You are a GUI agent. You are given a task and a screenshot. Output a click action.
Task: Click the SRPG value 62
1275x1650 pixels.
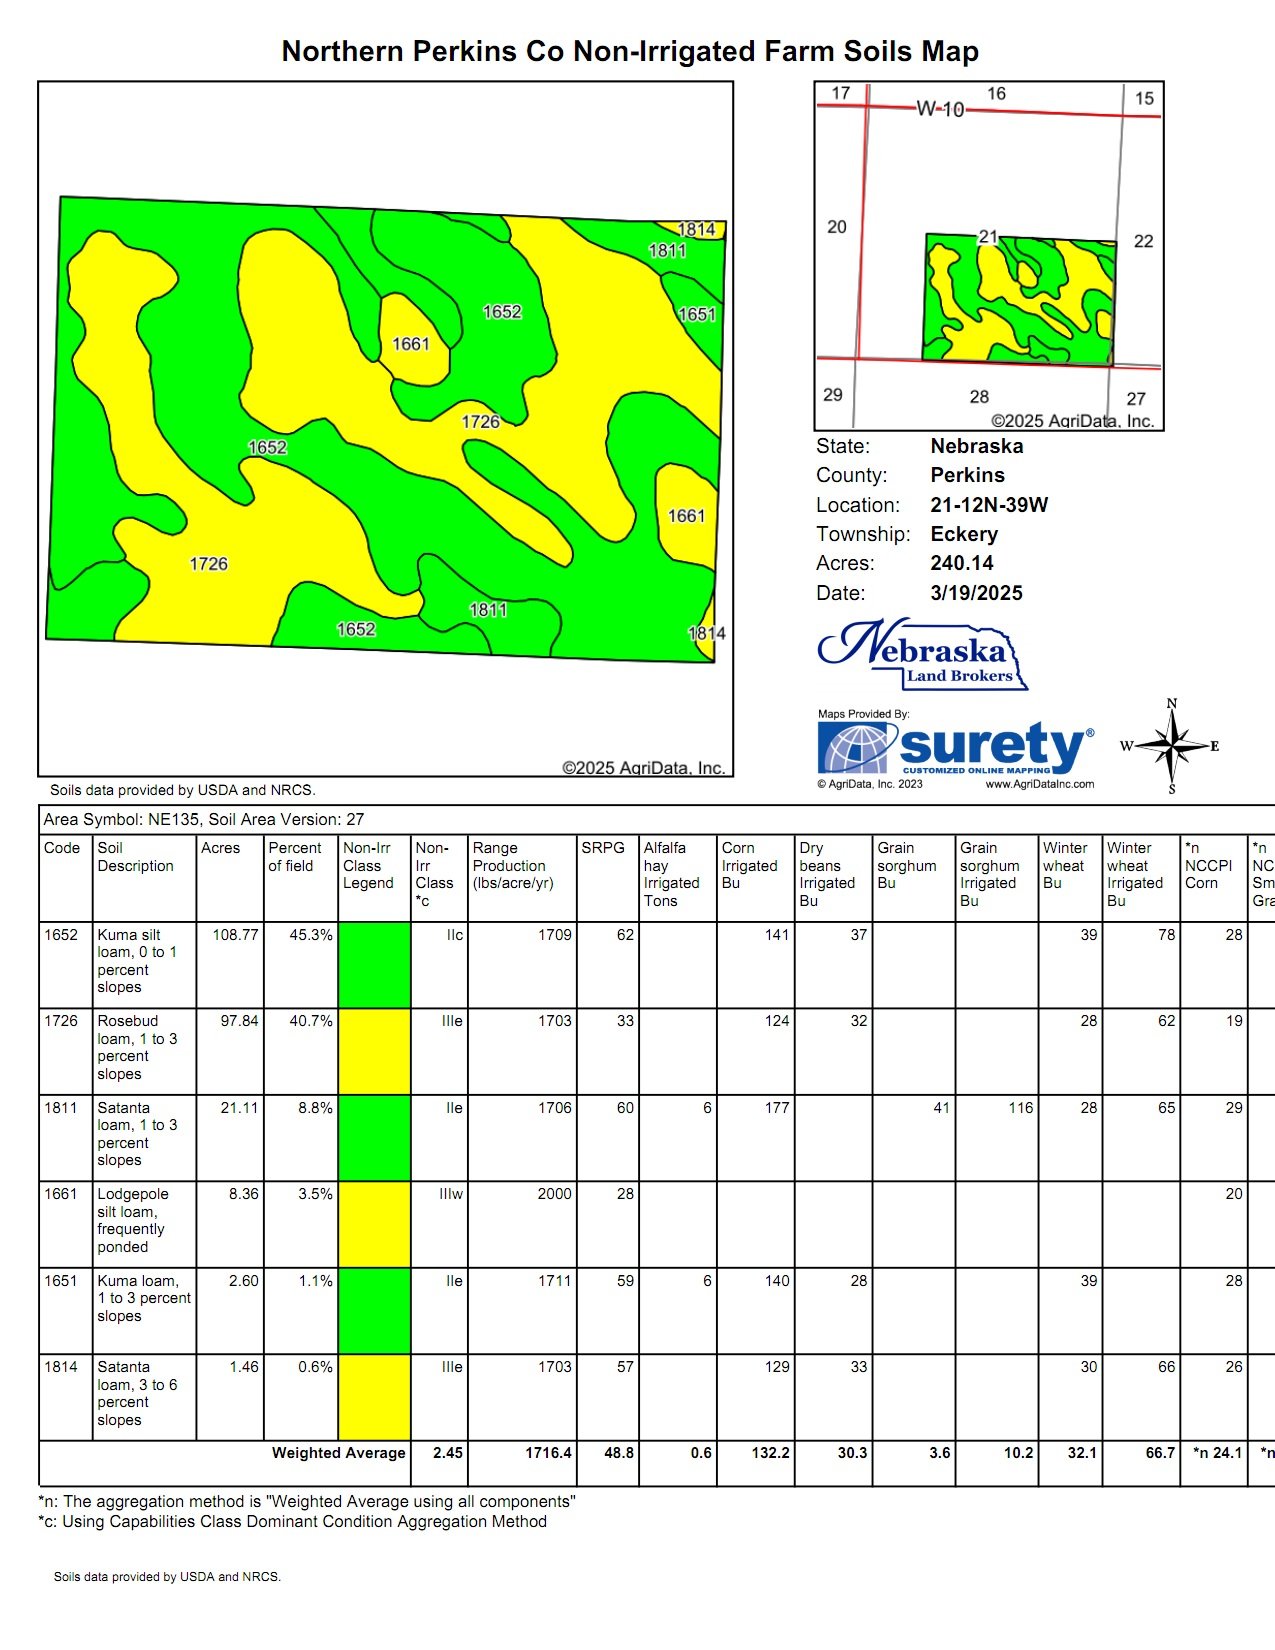pos(625,935)
